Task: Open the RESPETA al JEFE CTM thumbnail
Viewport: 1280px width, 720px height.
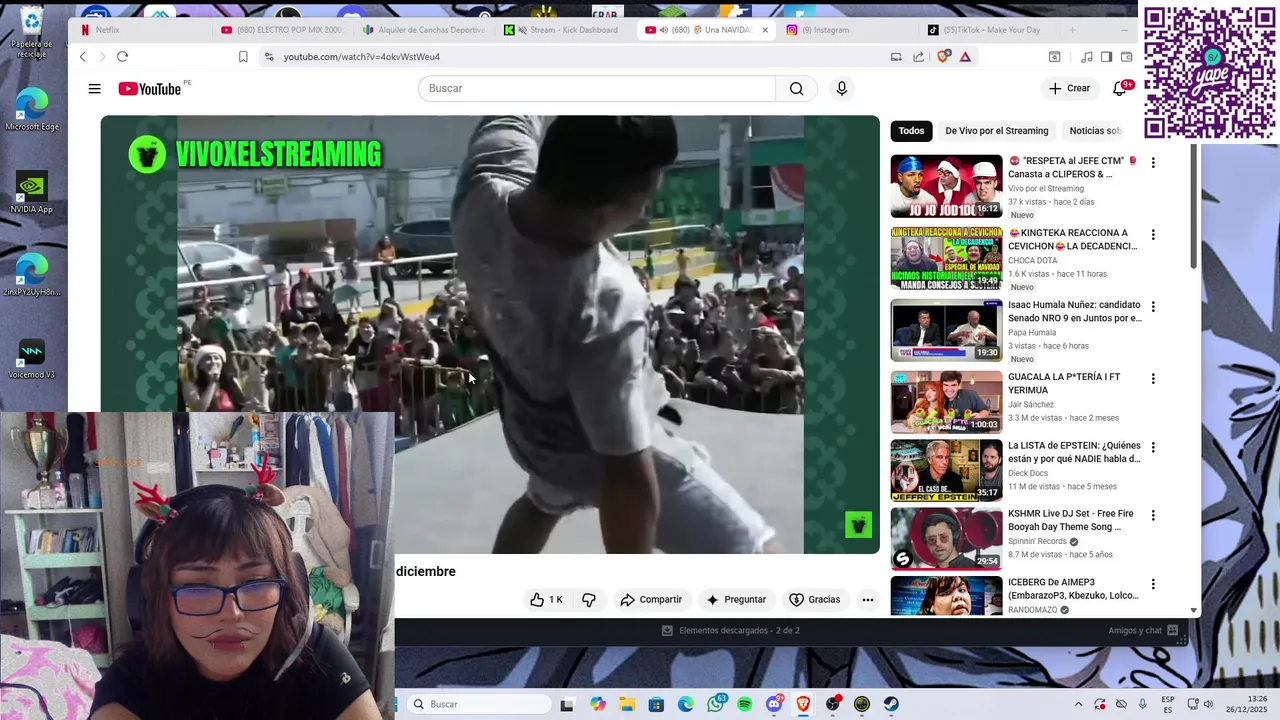Action: pyautogui.click(x=946, y=186)
